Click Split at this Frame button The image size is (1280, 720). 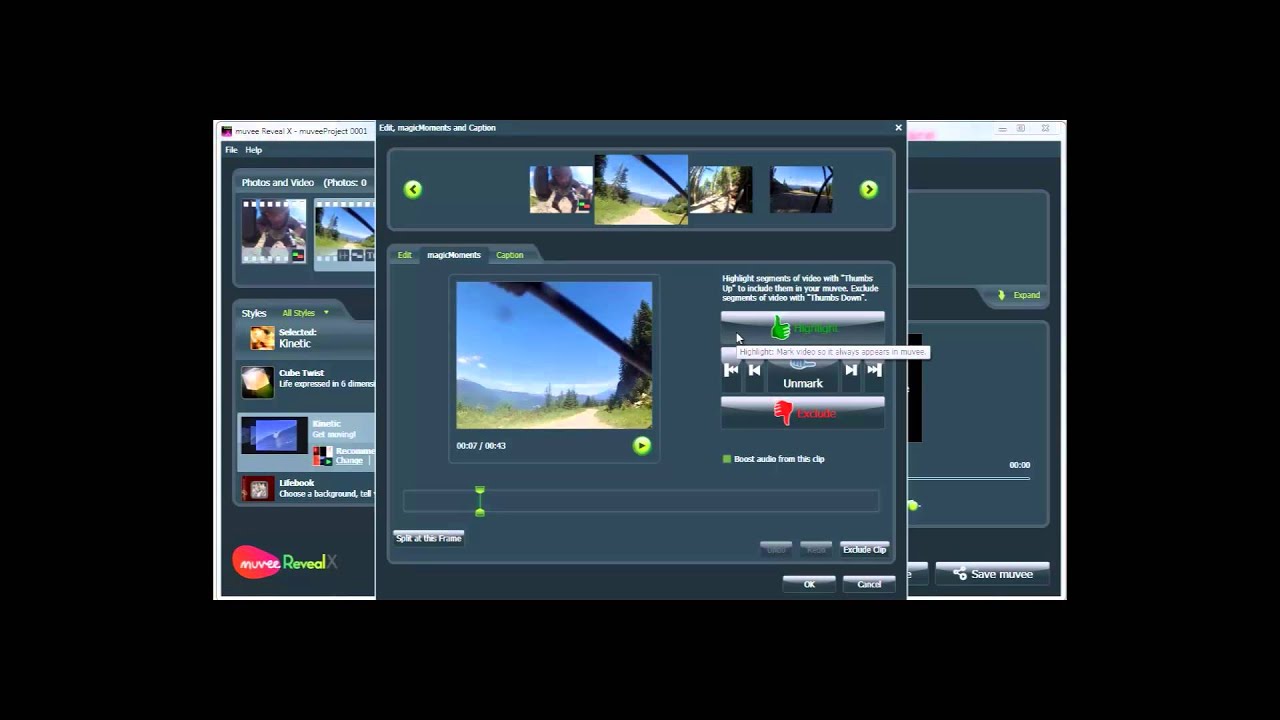429,538
